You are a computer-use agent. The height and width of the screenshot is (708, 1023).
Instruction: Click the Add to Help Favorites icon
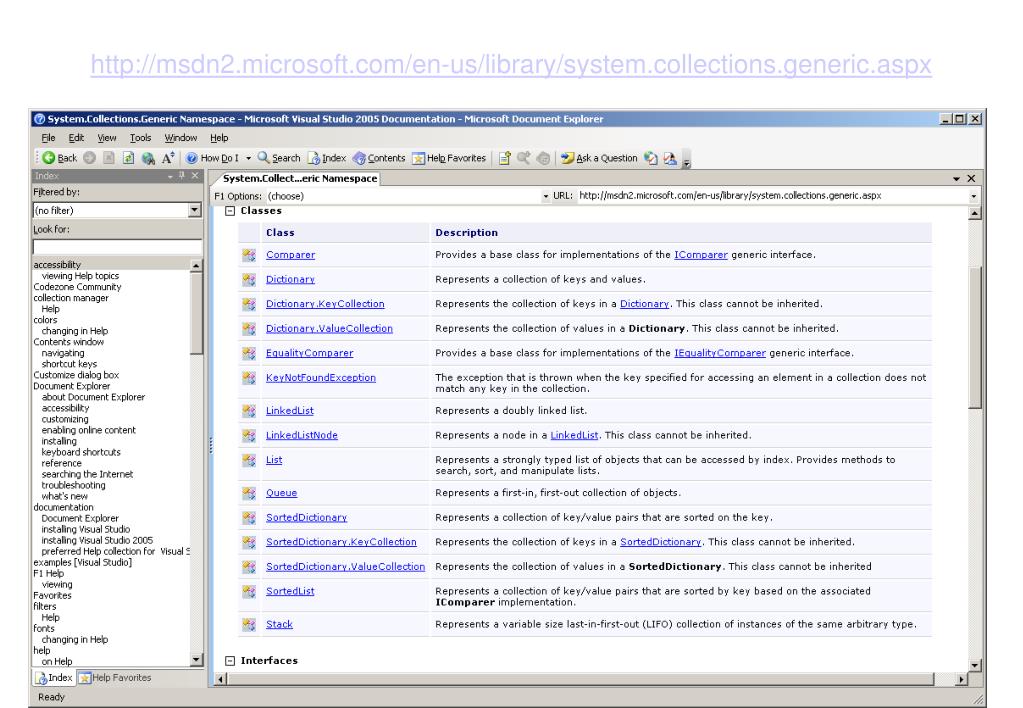[504, 158]
